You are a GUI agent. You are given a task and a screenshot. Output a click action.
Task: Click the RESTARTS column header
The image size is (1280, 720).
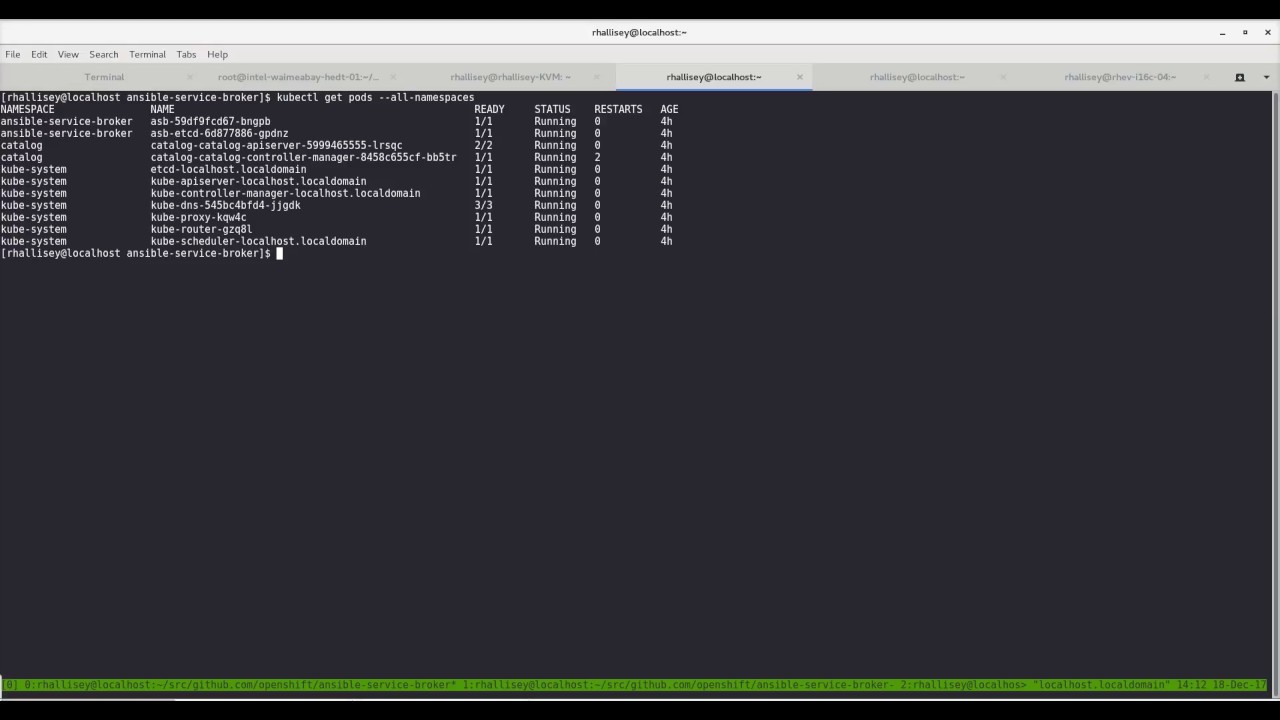(x=618, y=109)
